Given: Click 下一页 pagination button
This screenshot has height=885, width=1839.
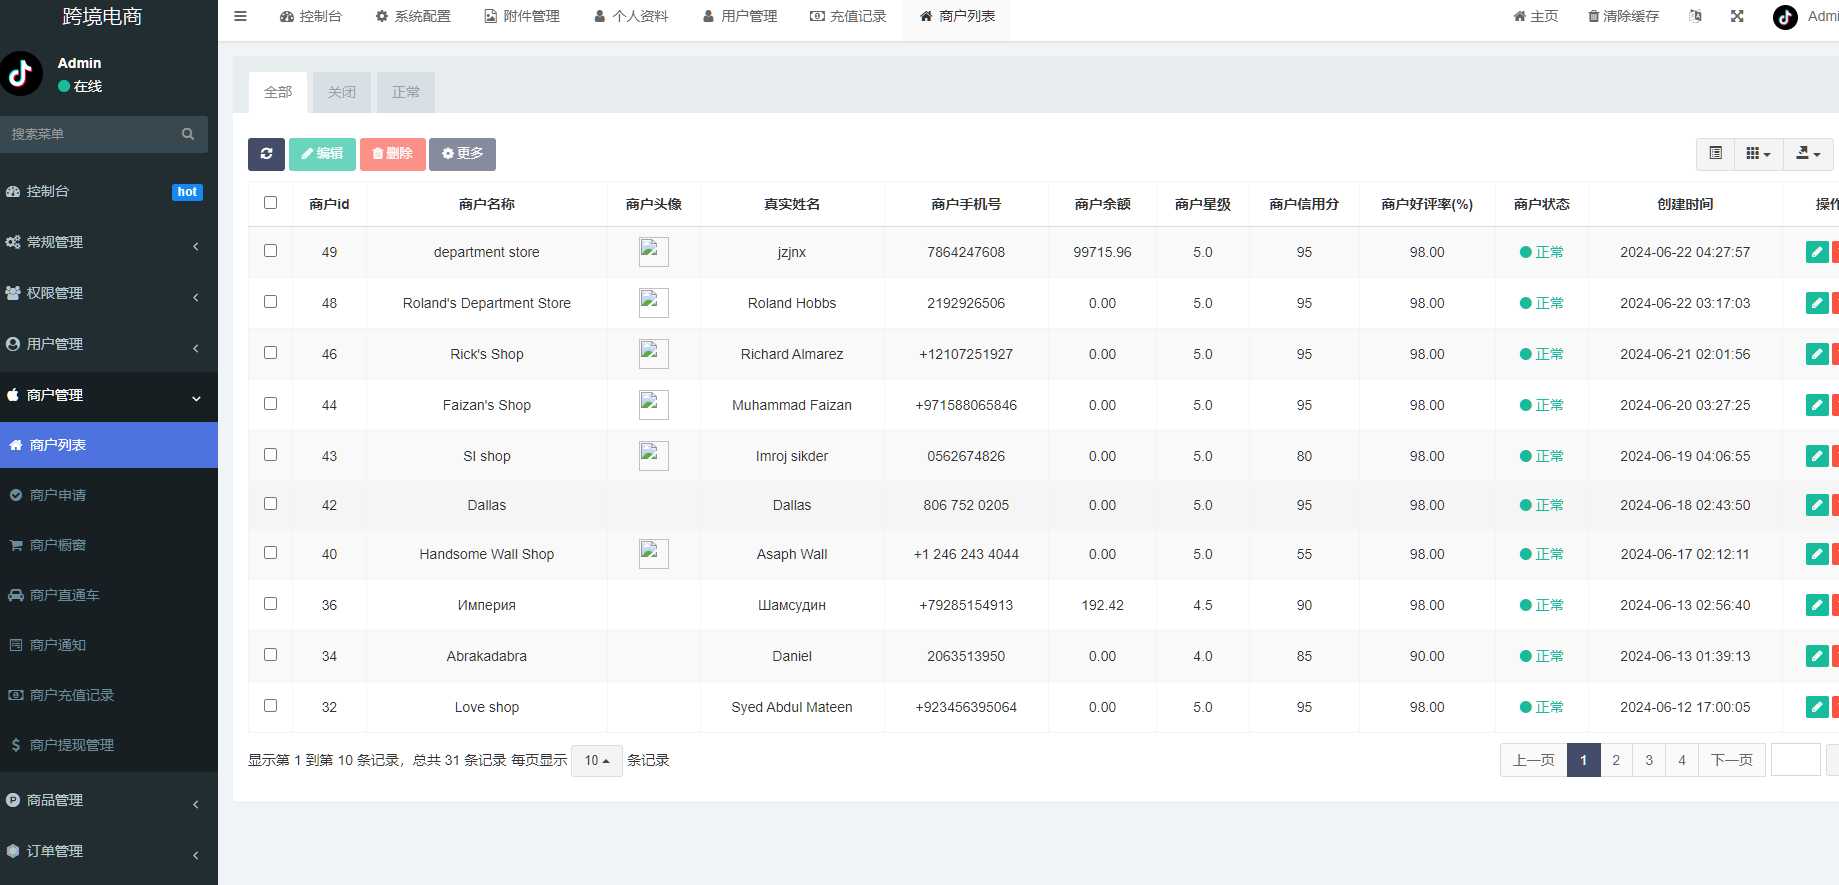Looking at the screenshot, I should pos(1732,760).
